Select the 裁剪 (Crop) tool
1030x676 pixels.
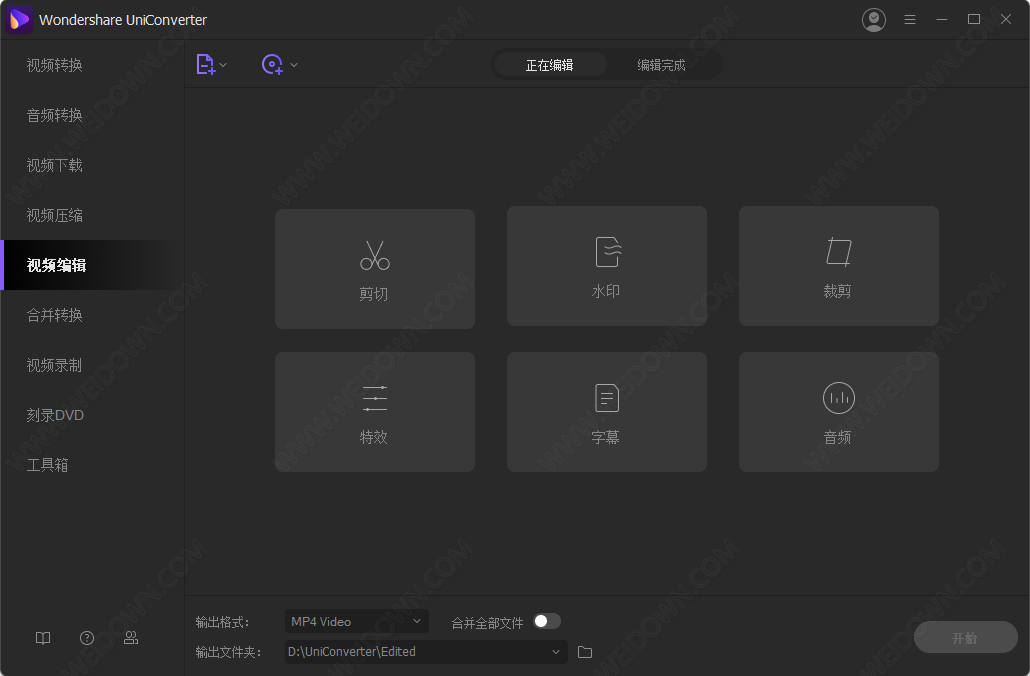click(838, 266)
